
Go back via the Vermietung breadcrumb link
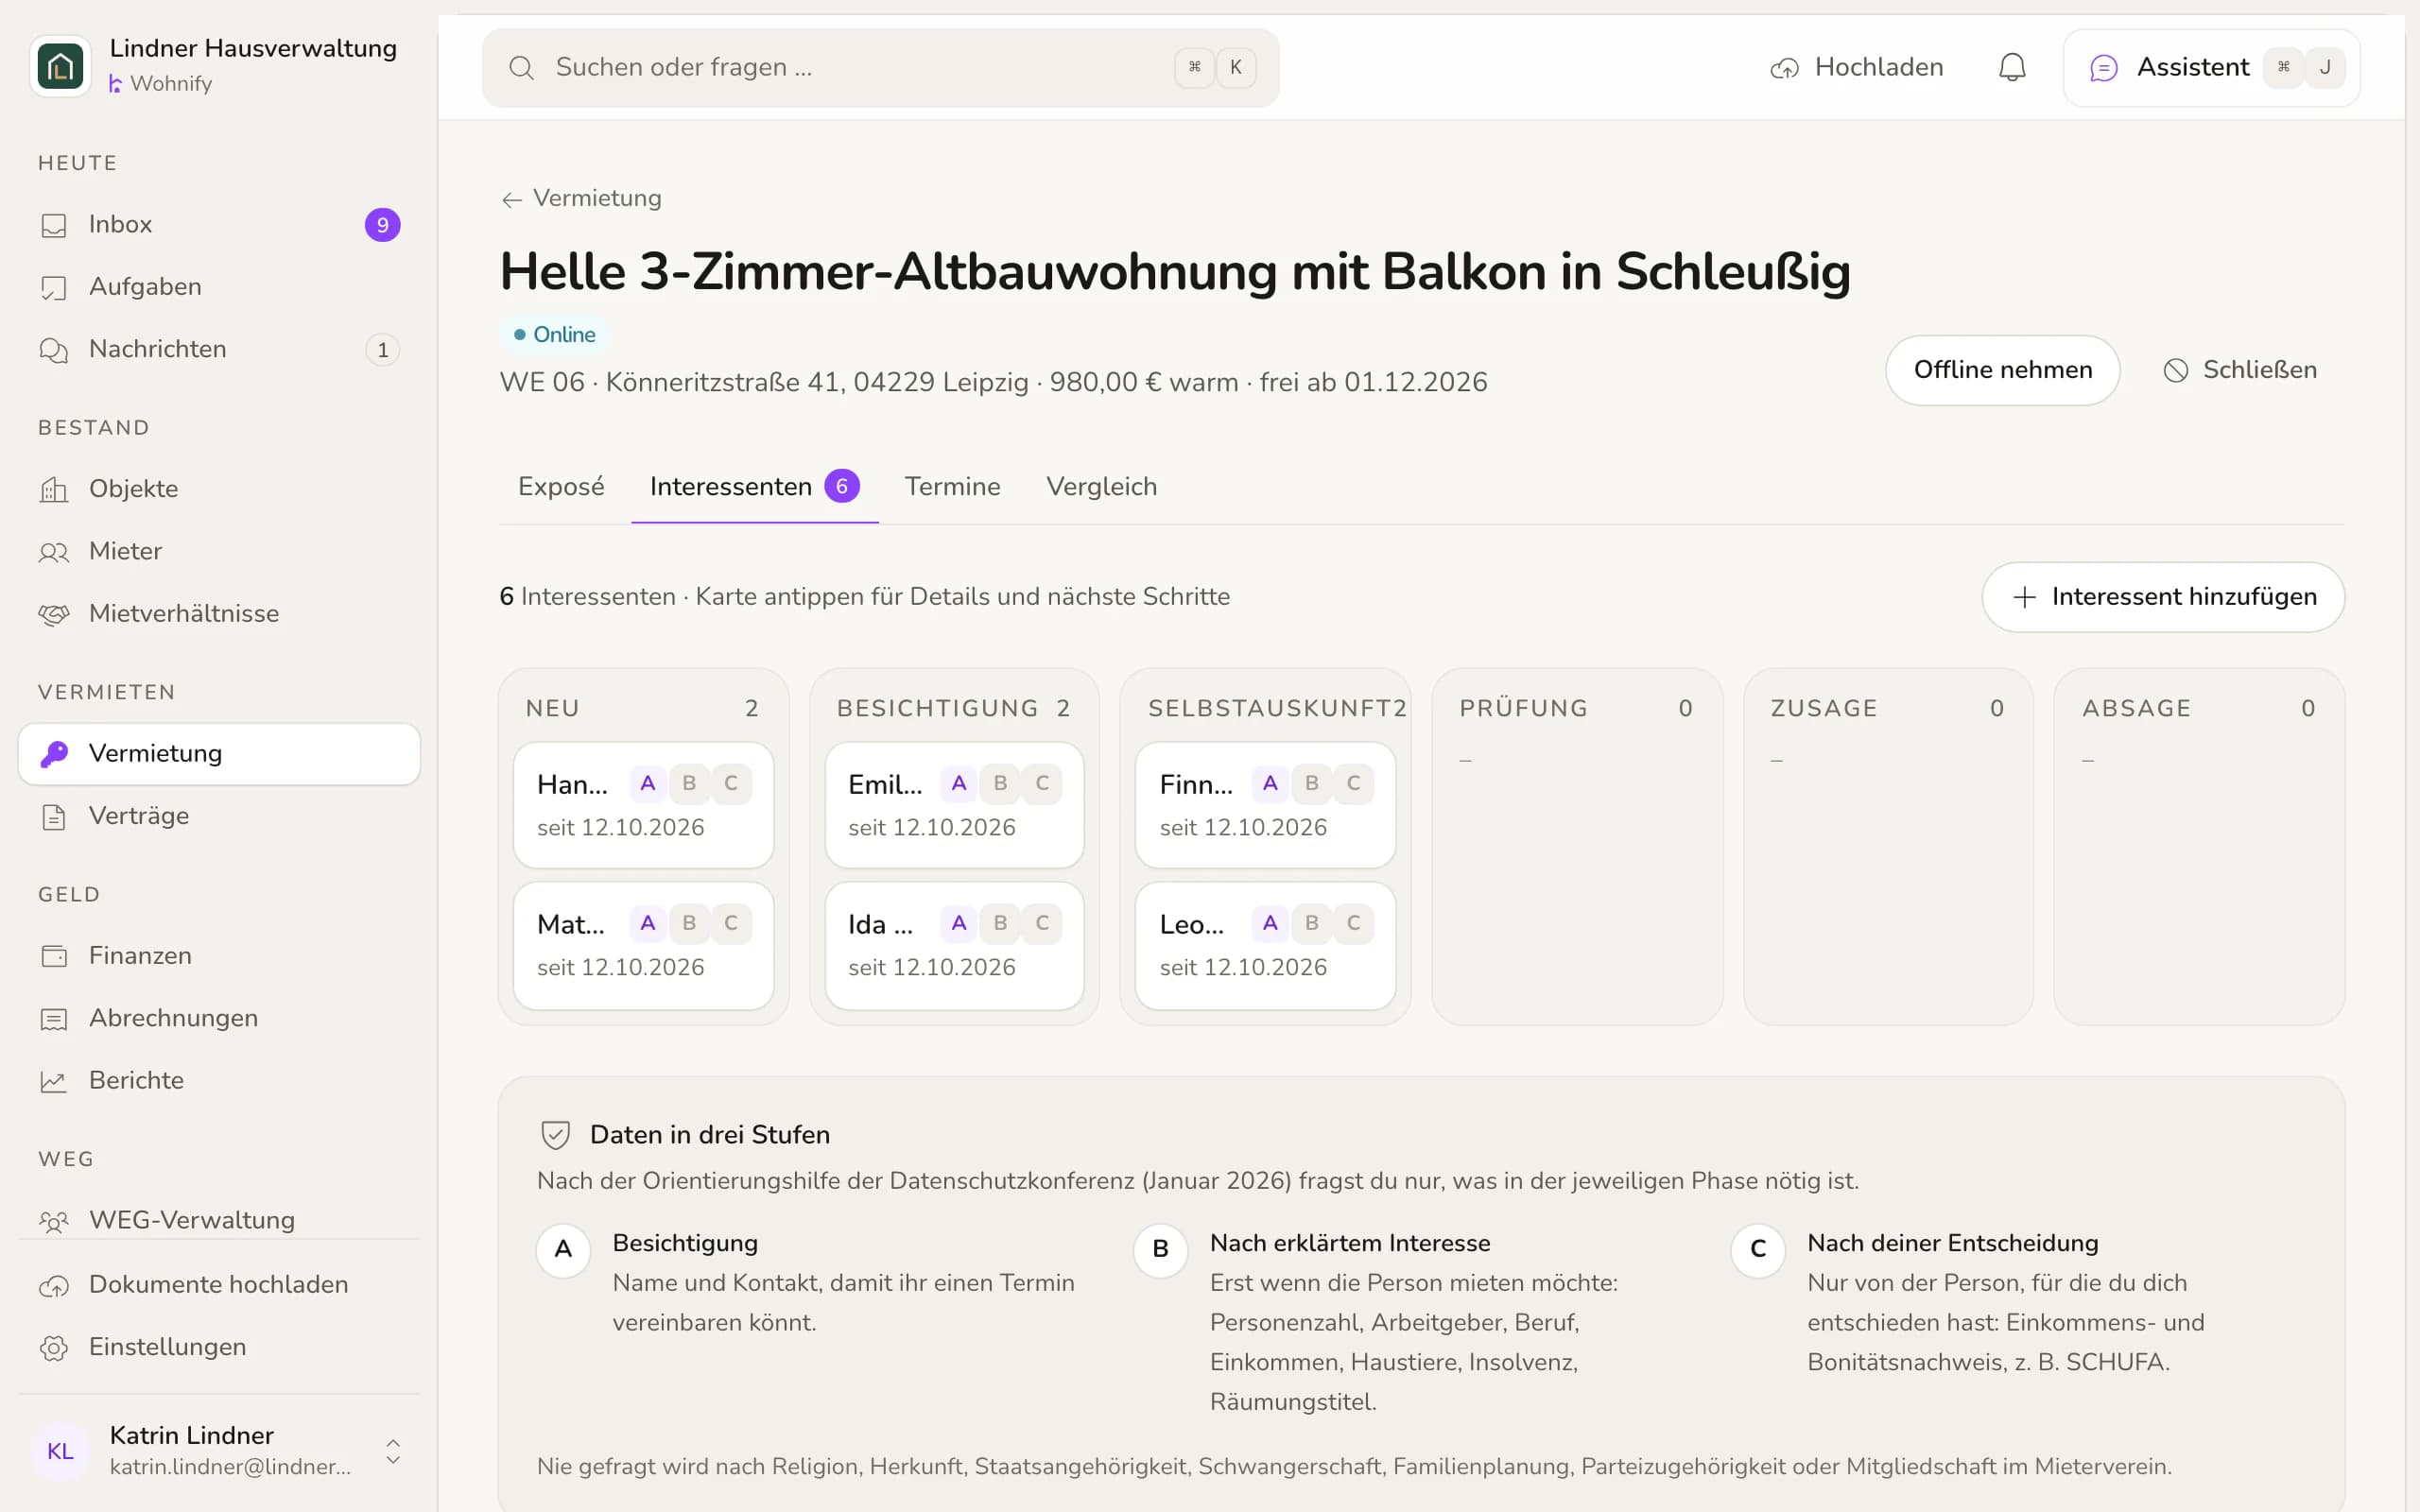[581, 198]
